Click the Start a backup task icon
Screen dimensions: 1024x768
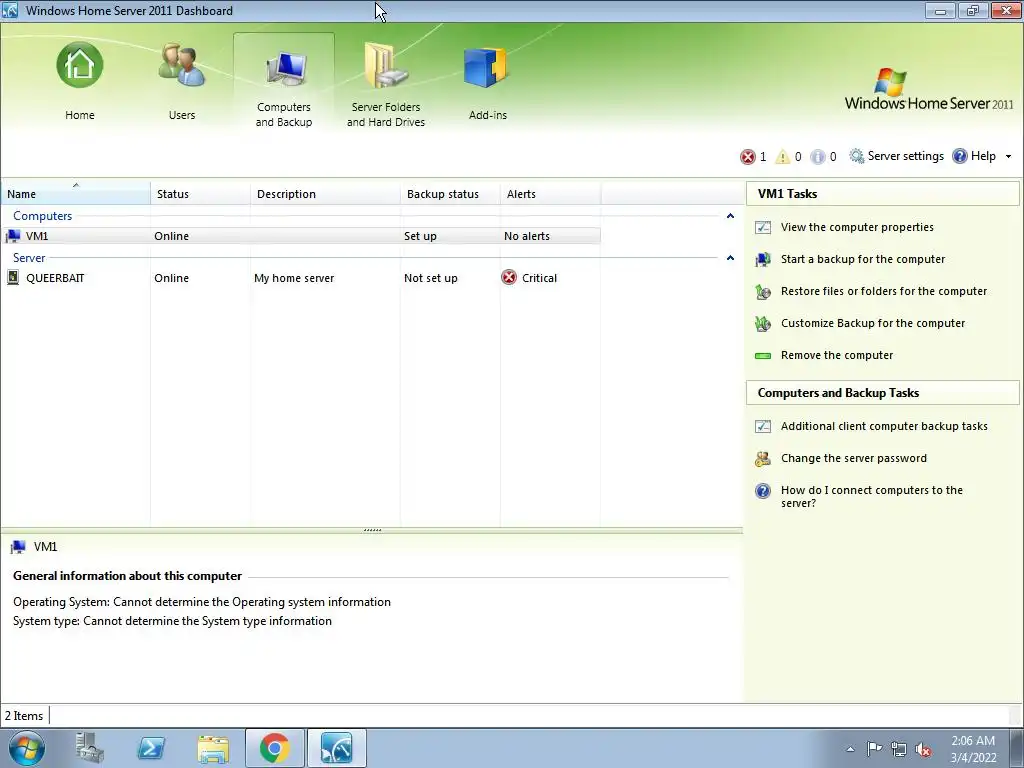pos(763,259)
